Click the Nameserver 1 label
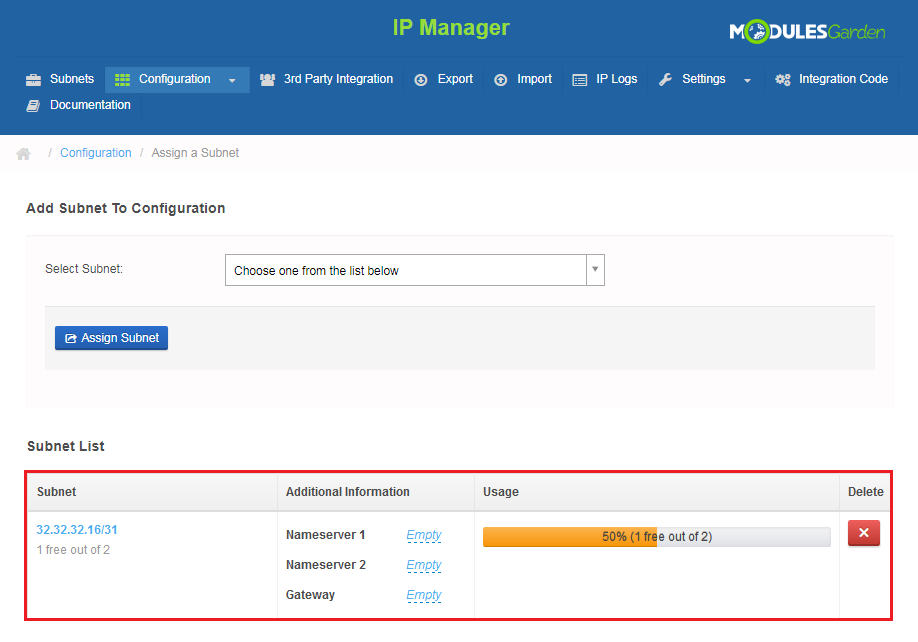This screenshot has height=642, width=918. point(326,535)
